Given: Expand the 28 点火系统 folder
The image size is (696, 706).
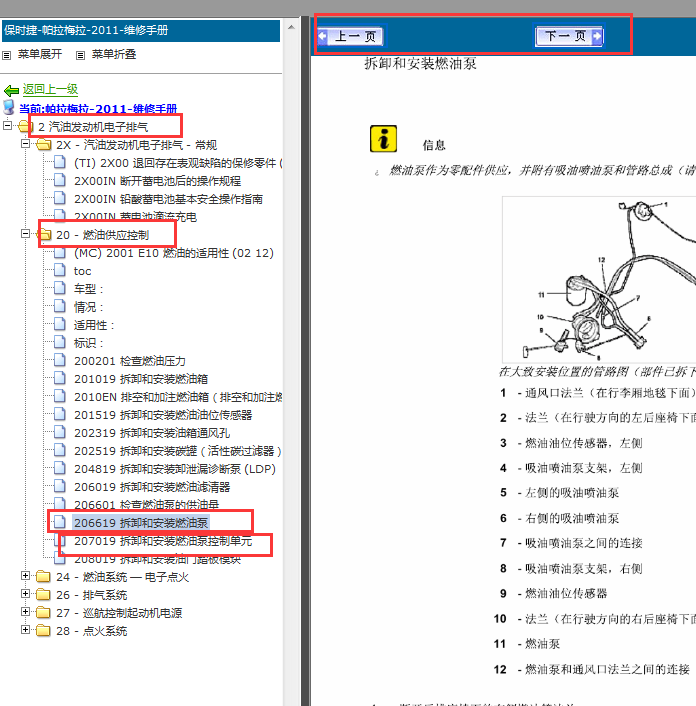Looking at the screenshot, I should click(25, 630).
